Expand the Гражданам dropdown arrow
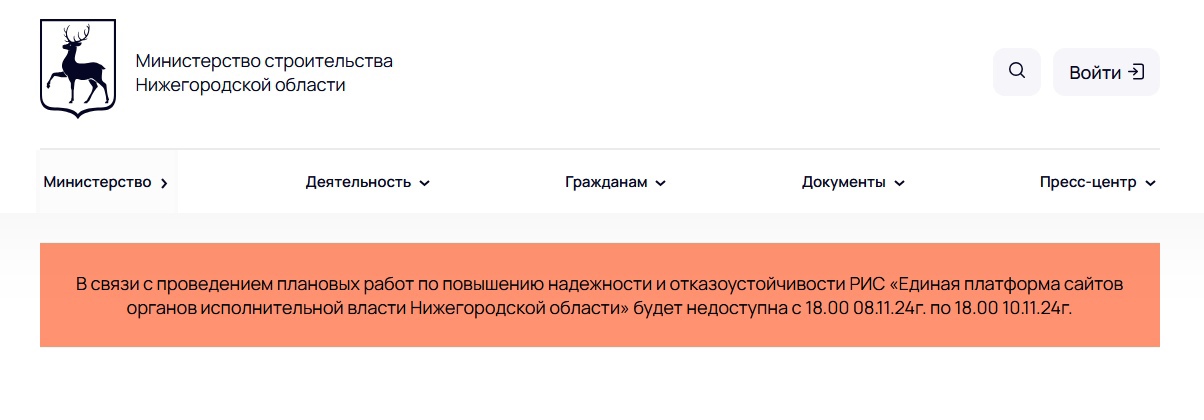The width and height of the screenshot is (1204, 420). [660, 183]
